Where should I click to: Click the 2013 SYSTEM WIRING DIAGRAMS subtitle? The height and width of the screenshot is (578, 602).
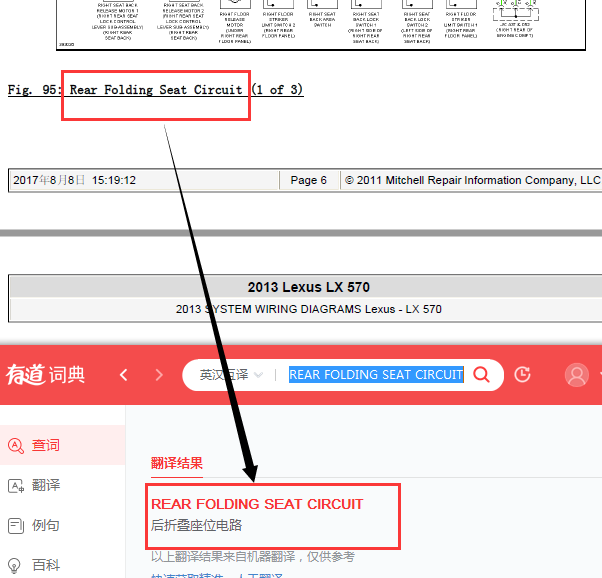coord(308,309)
